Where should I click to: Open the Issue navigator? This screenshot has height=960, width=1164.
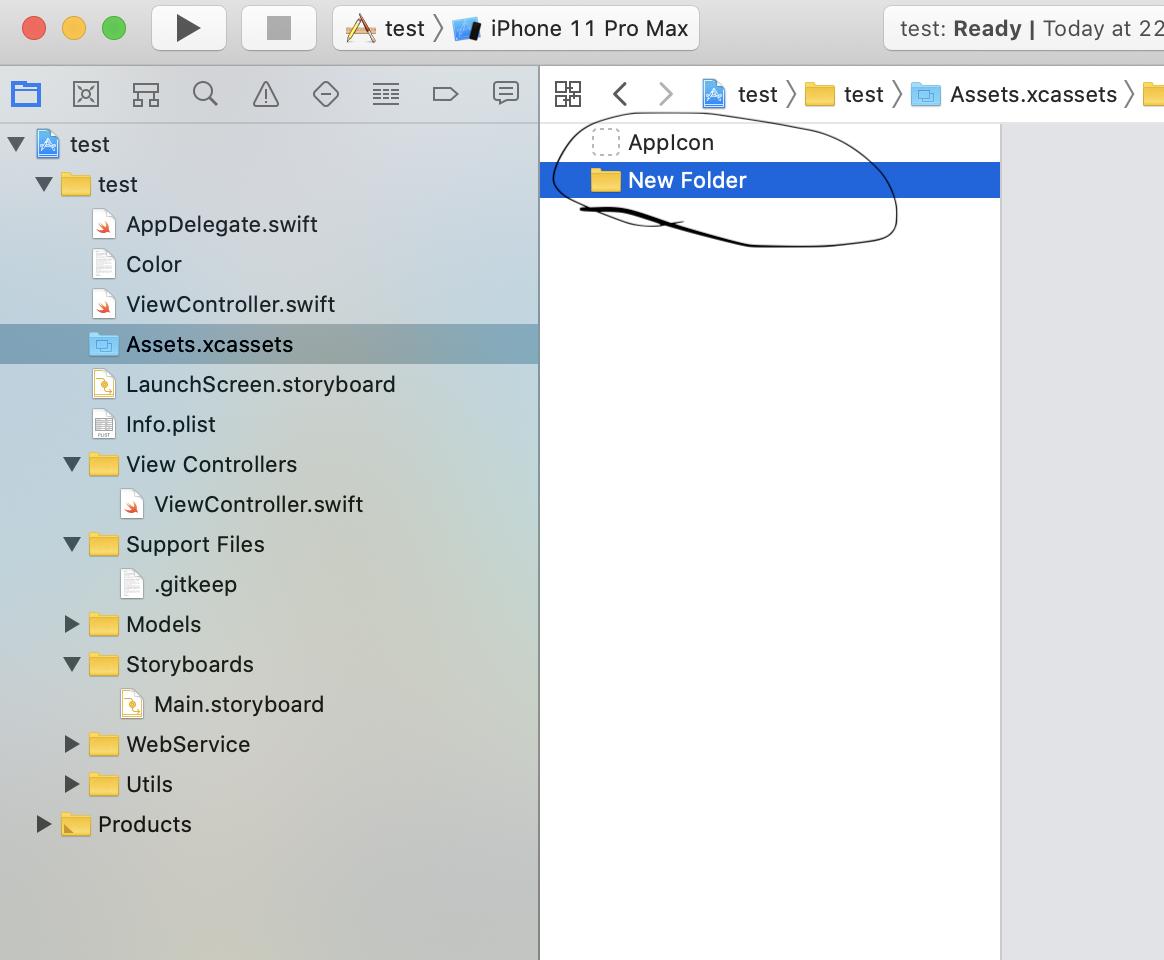[266, 94]
